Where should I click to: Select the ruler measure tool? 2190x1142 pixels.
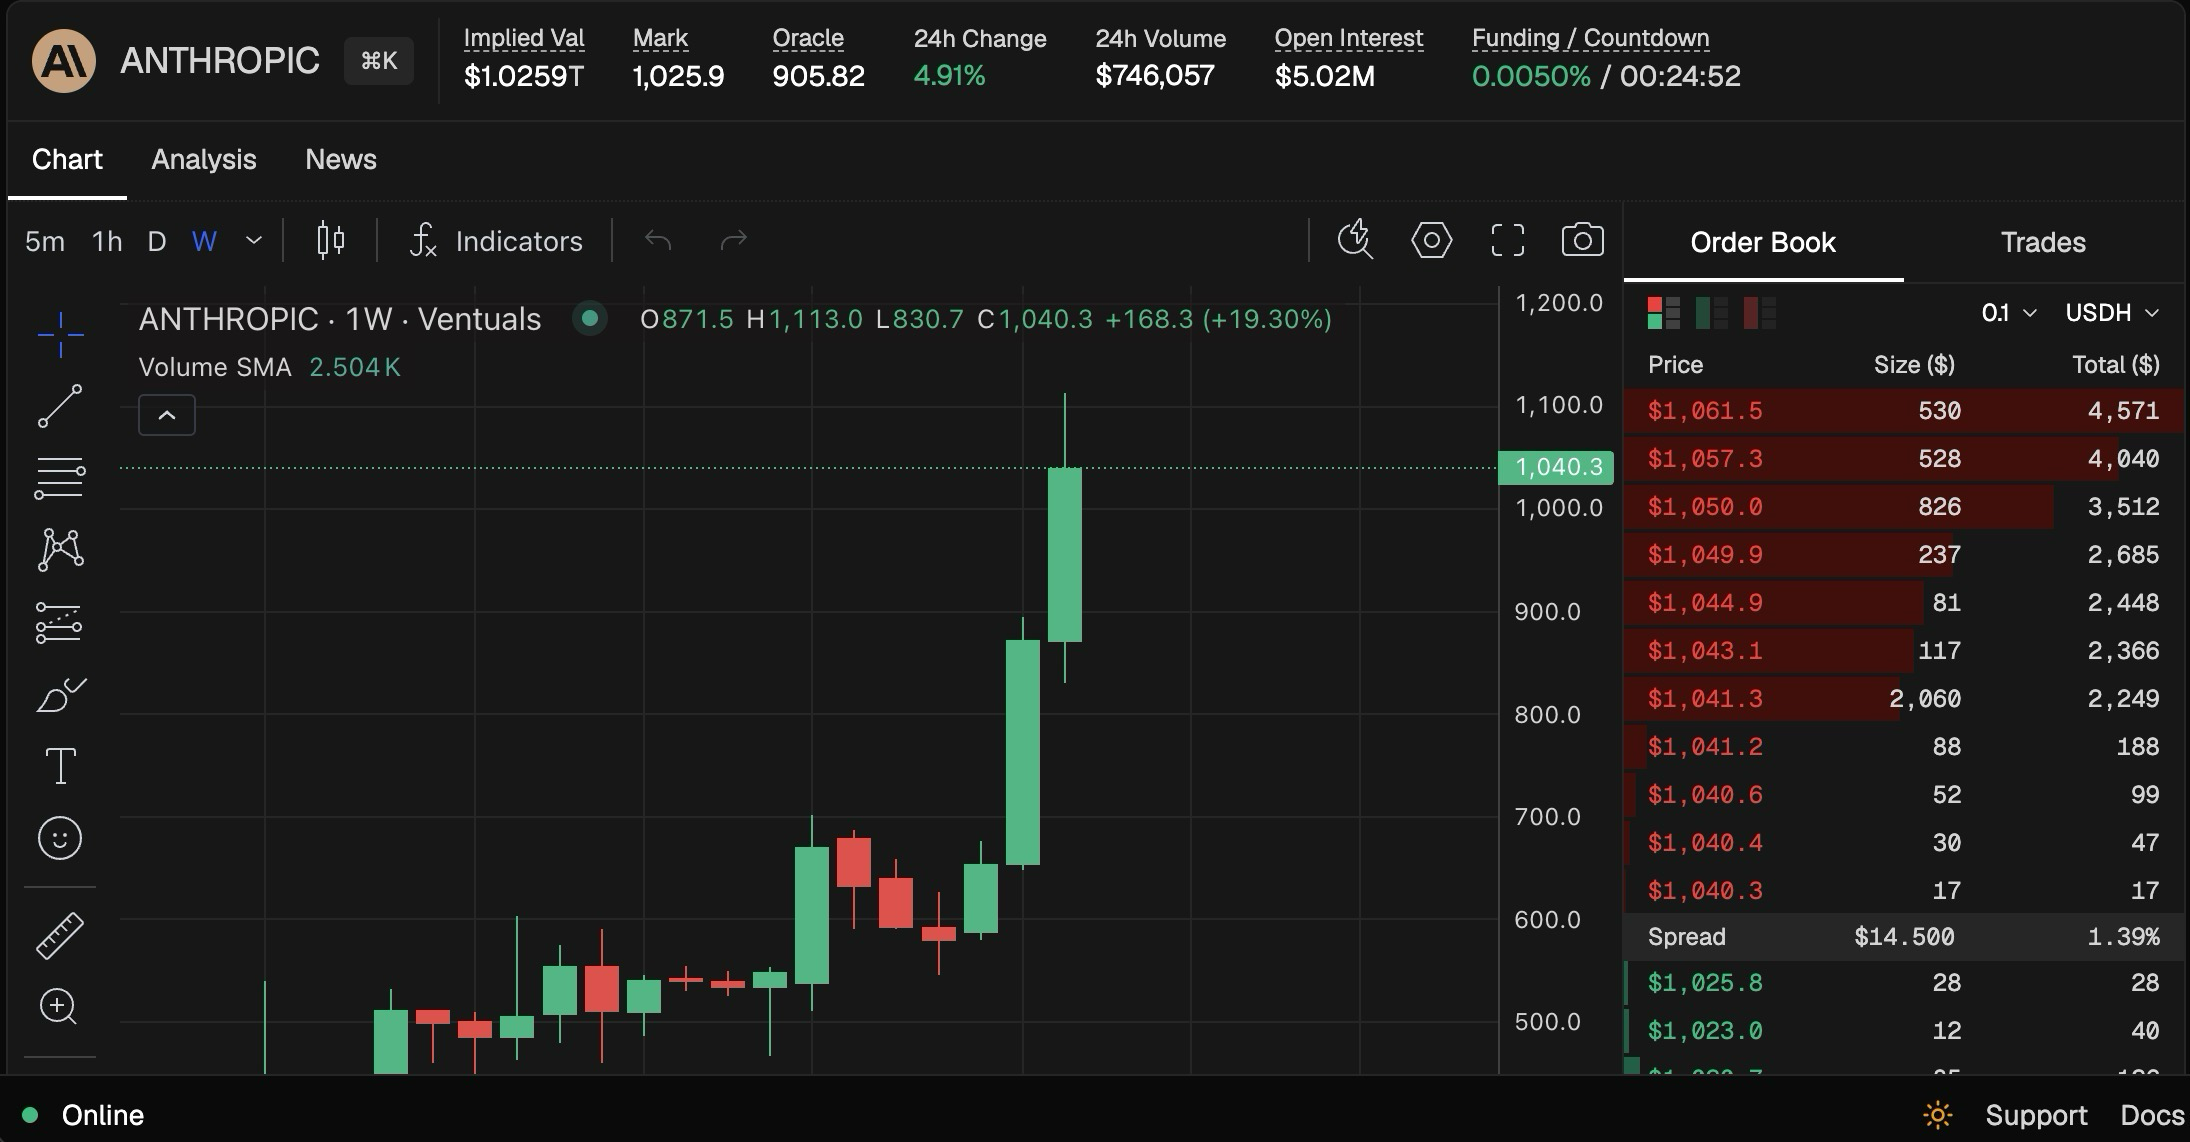[60, 936]
